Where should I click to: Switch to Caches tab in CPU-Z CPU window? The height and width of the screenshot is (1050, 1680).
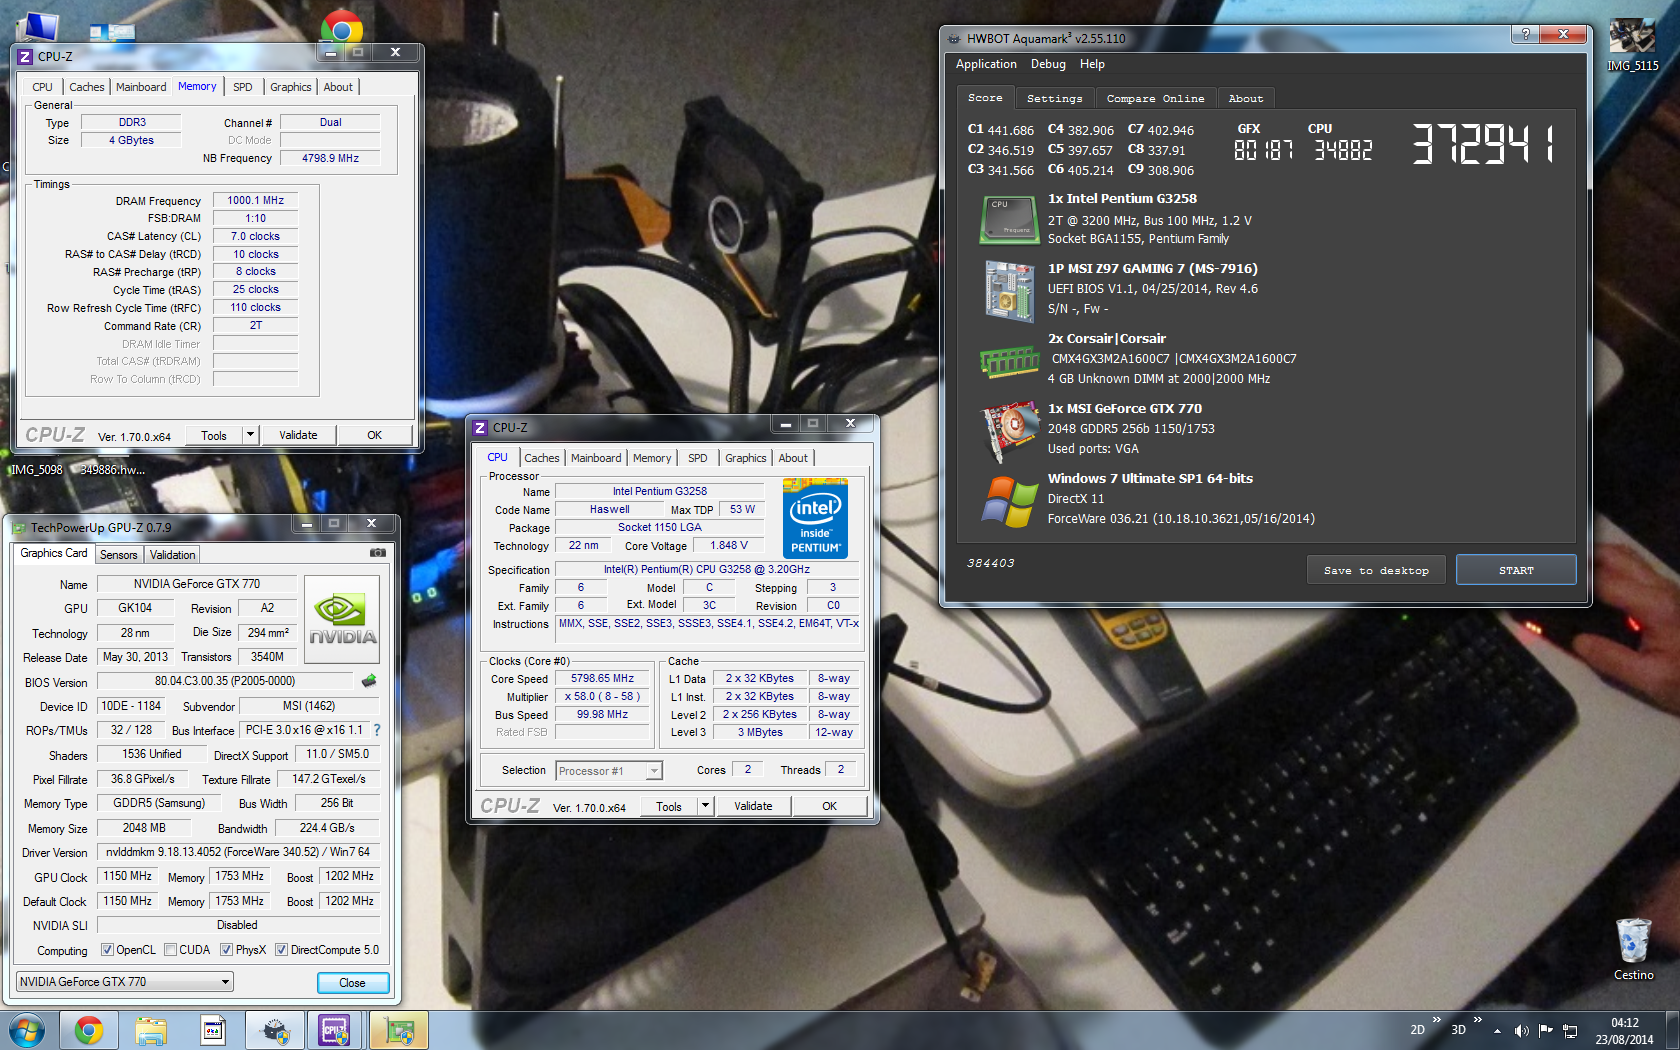(x=542, y=458)
